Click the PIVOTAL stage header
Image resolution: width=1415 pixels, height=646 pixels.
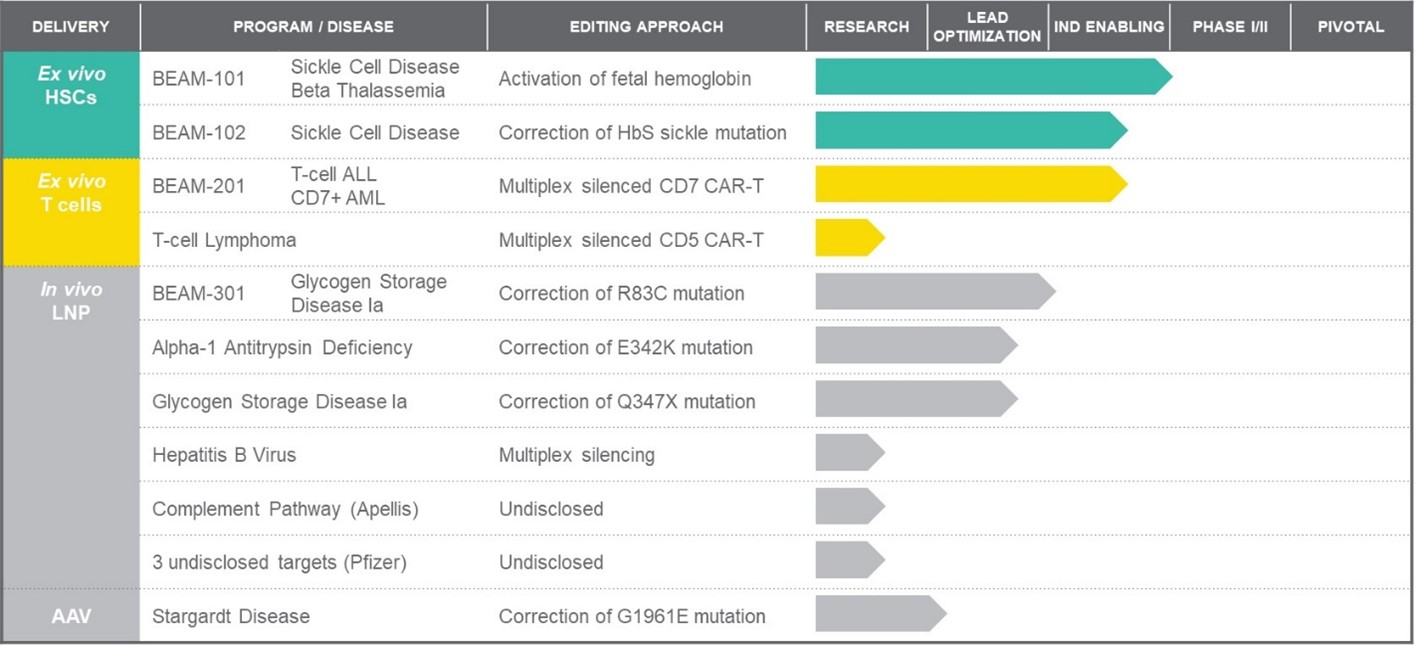point(1350,27)
